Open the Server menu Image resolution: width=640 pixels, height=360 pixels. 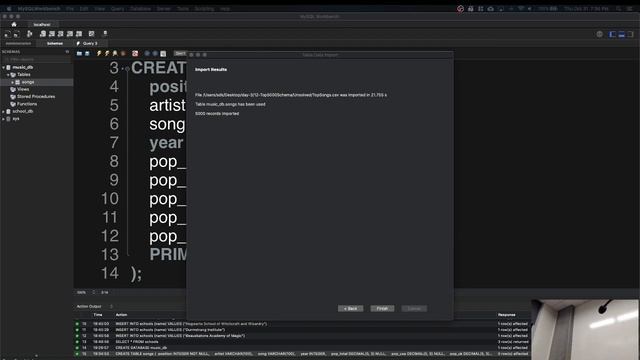pyautogui.click(x=164, y=9)
